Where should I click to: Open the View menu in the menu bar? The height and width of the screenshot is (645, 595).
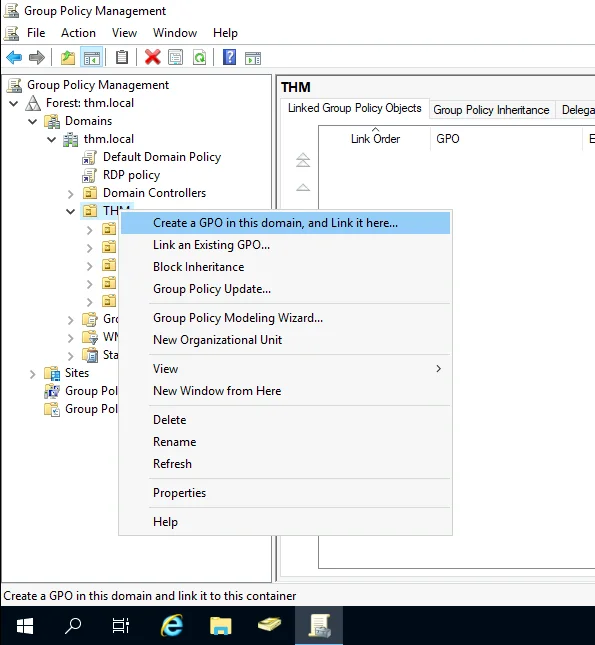[x=124, y=33]
